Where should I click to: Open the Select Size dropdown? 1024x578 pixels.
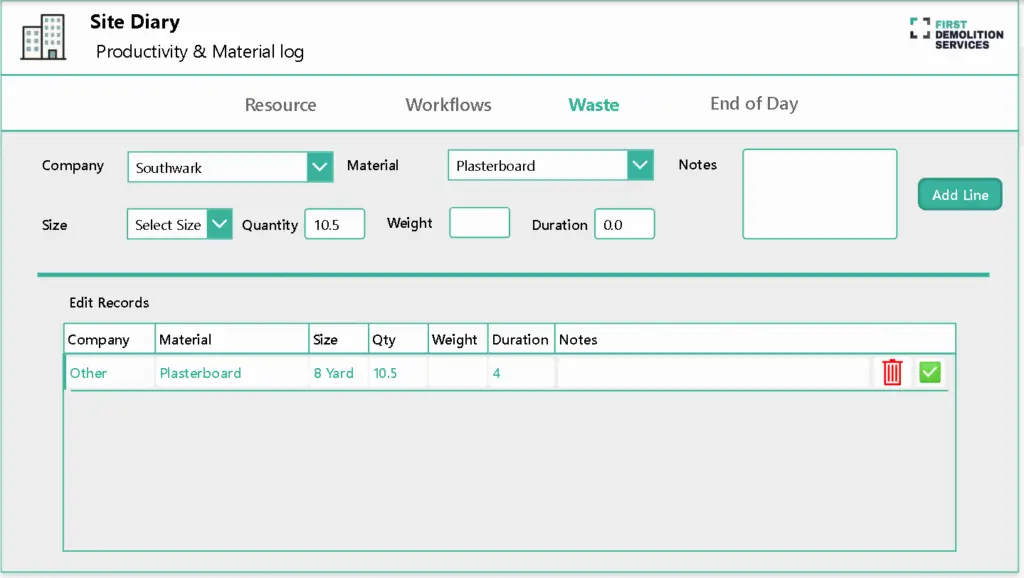pos(220,225)
